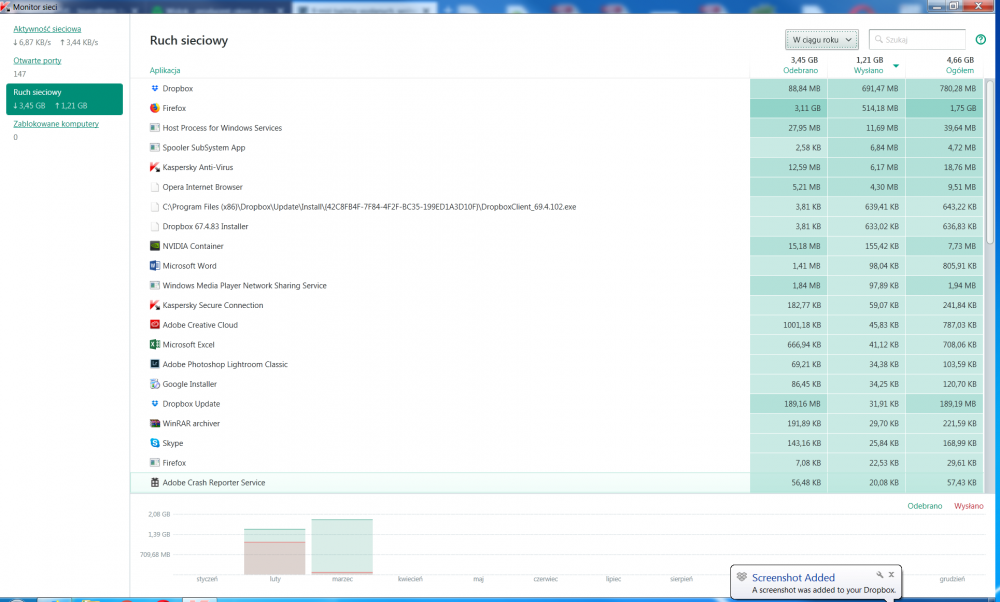1000x602 pixels.
Task: Click the NVIDIA Container icon
Action: click(x=154, y=246)
